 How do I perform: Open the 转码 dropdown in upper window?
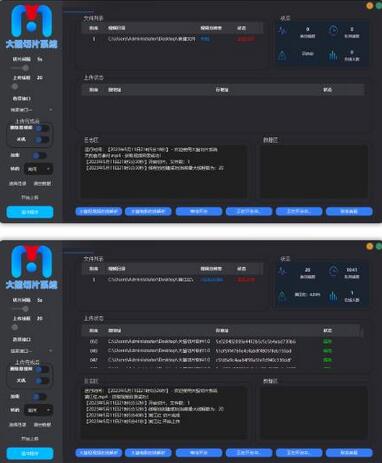pyautogui.click(x=39, y=169)
